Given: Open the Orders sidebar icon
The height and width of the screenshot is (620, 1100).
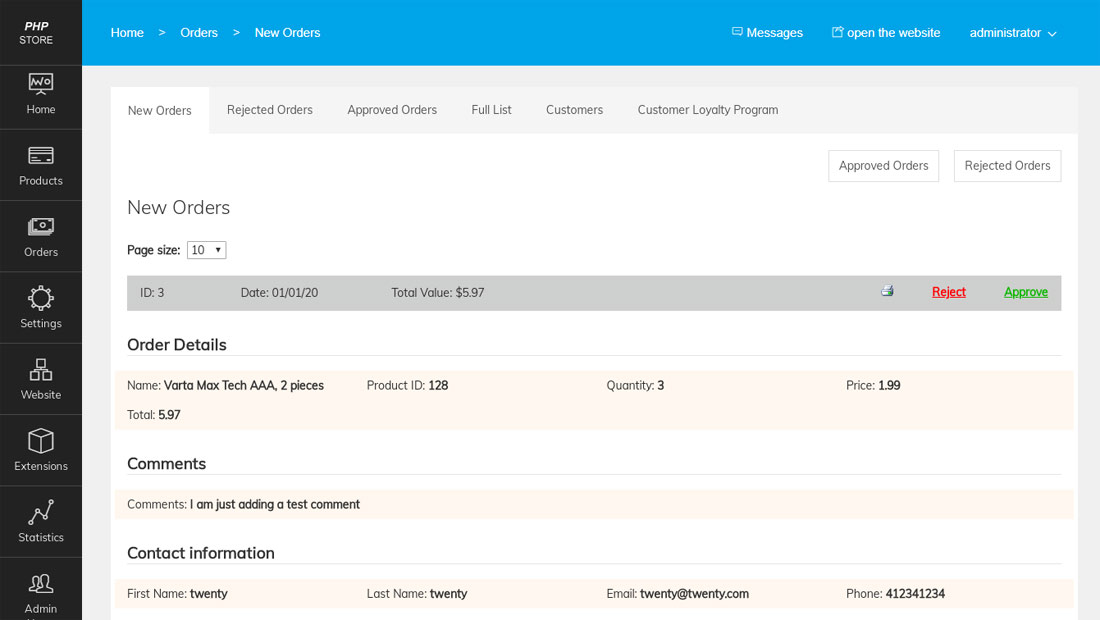Looking at the screenshot, I should [41, 227].
